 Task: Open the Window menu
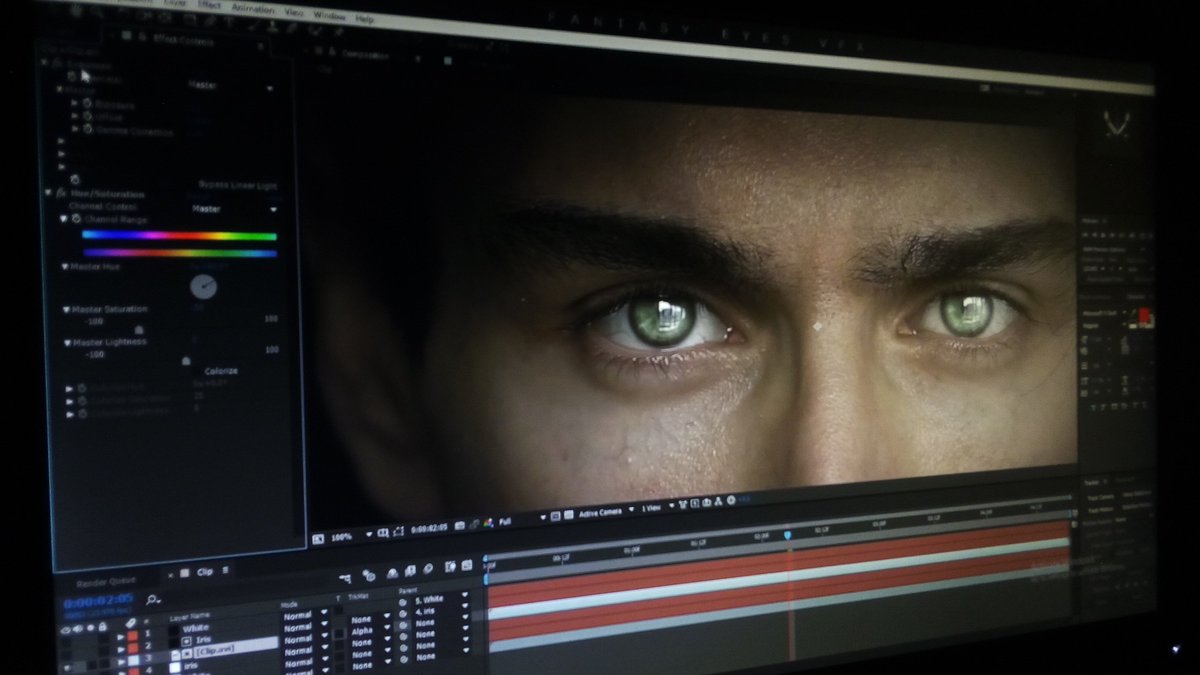pyautogui.click(x=329, y=16)
